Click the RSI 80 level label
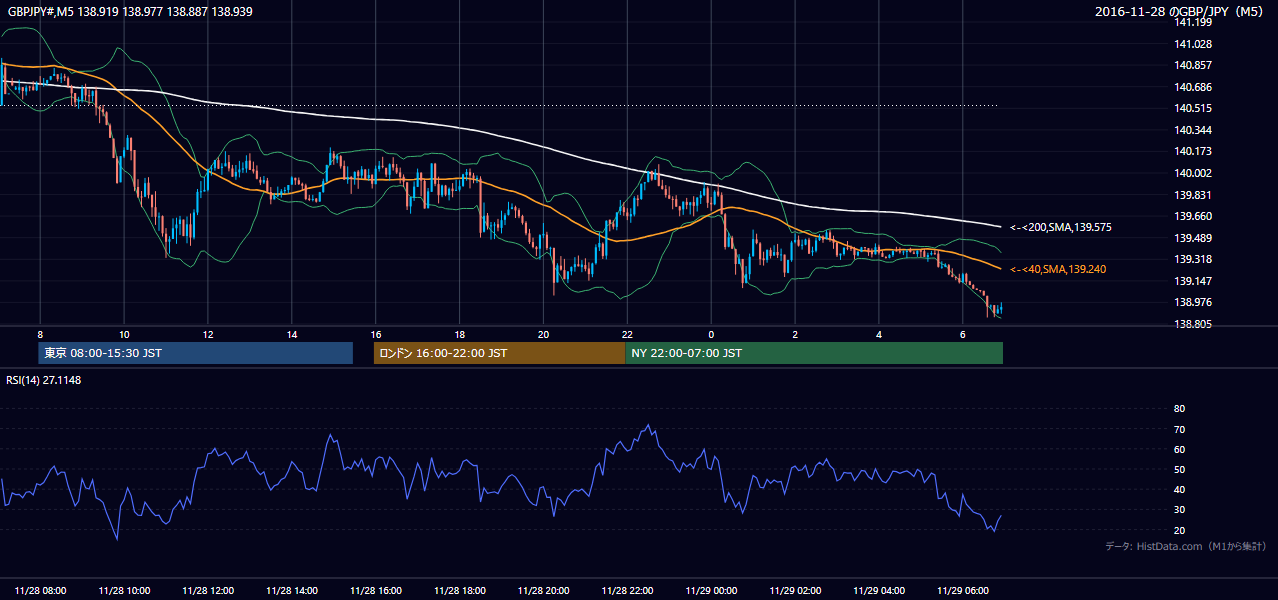This screenshot has width=1278, height=600. coord(1179,409)
